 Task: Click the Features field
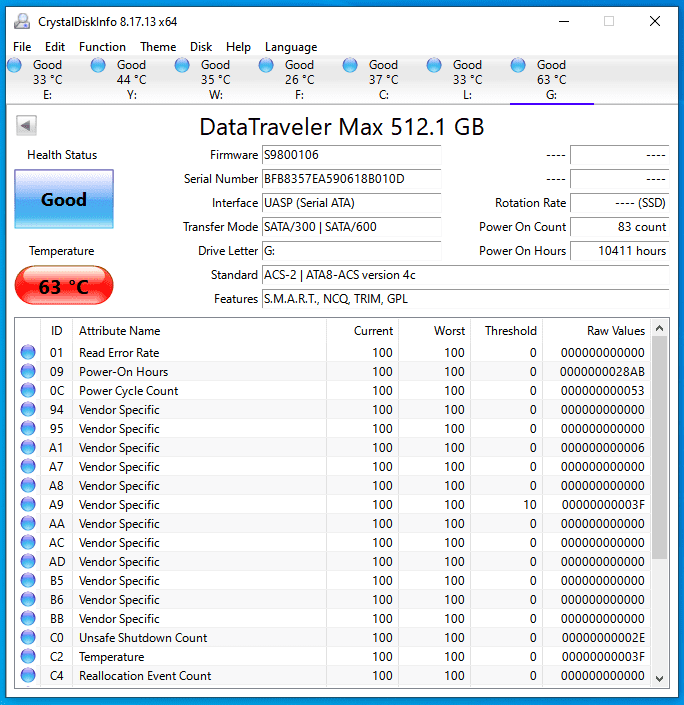(465, 299)
